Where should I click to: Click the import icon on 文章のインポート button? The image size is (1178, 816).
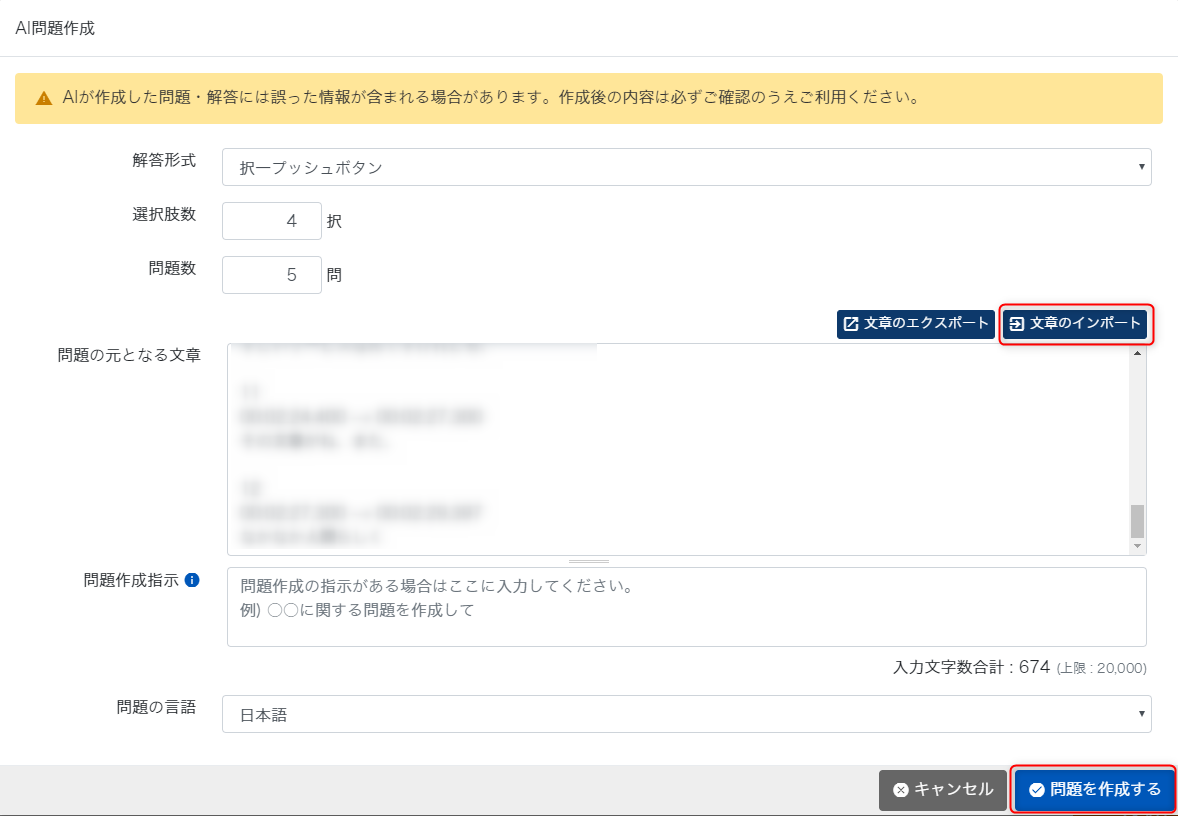(1015, 324)
